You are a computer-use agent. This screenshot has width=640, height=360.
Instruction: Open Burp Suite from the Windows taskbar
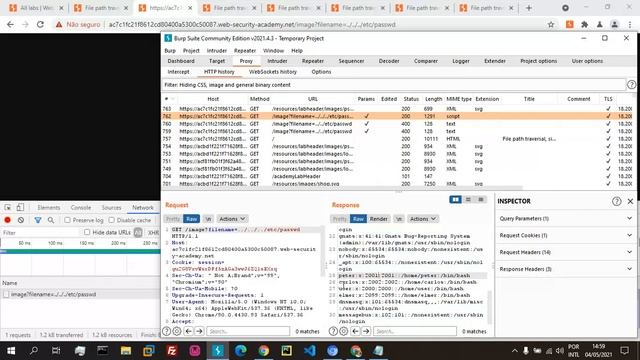pyautogui.click(x=218, y=350)
